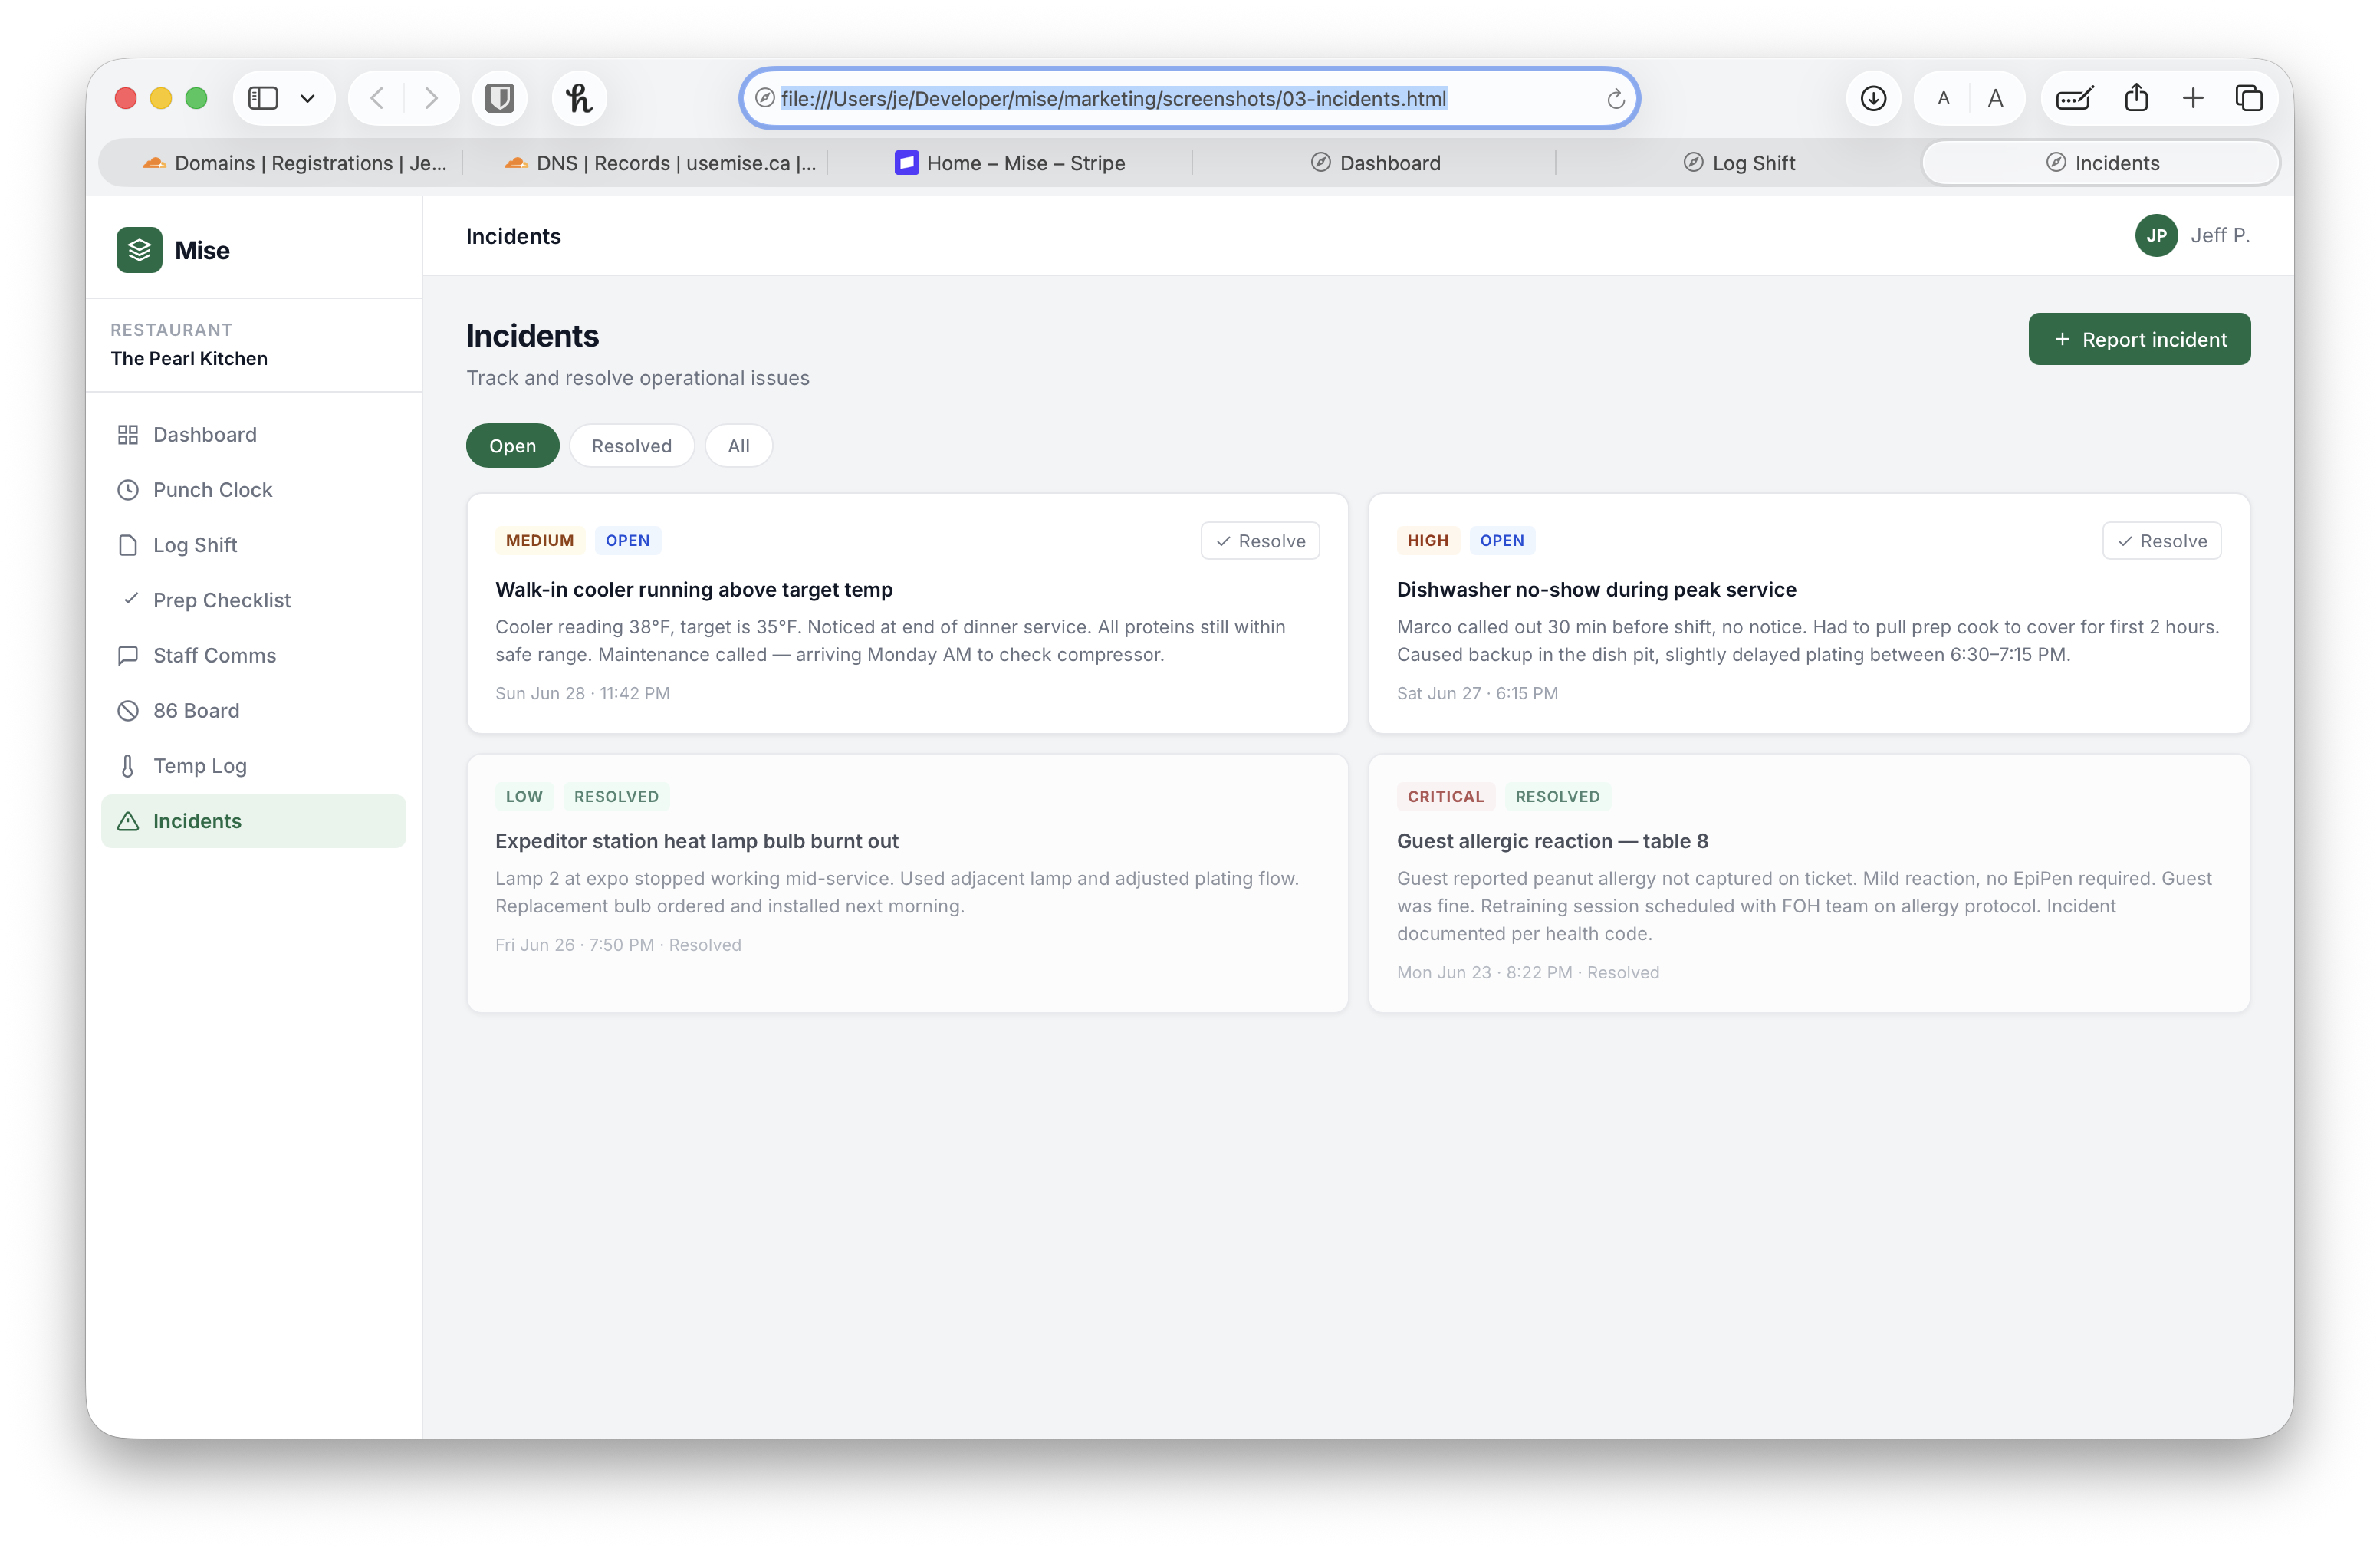Screen dimensions: 2380x1552
Task: Filter incidents by Open
Action: (x=512, y=446)
